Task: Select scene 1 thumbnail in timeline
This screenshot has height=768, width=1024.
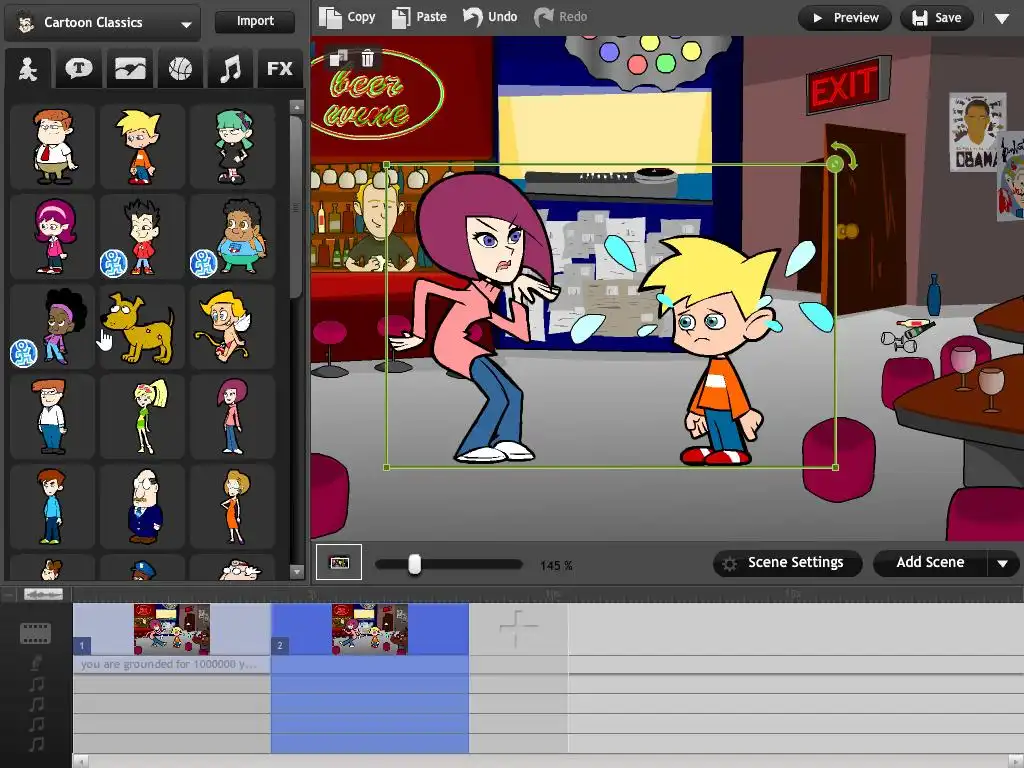Action: click(x=172, y=629)
